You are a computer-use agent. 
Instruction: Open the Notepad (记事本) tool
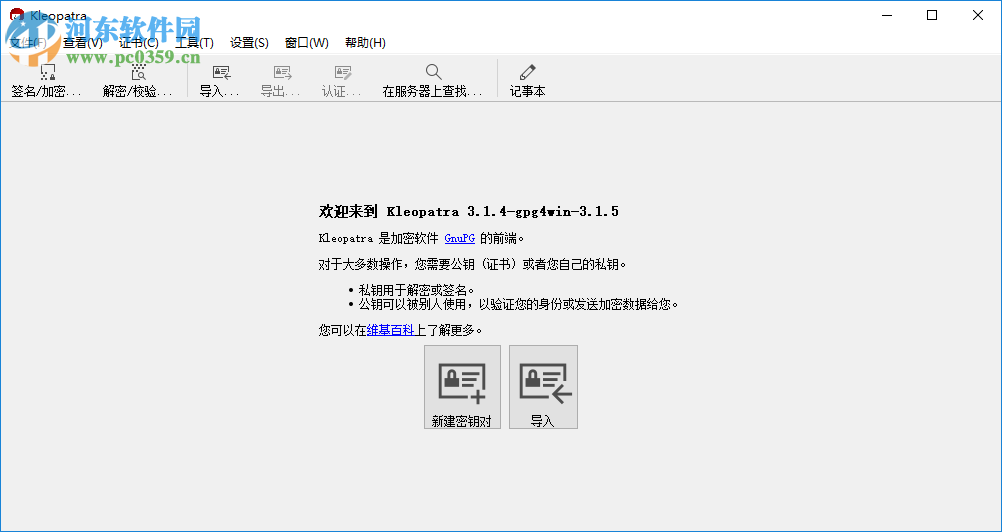(527, 80)
